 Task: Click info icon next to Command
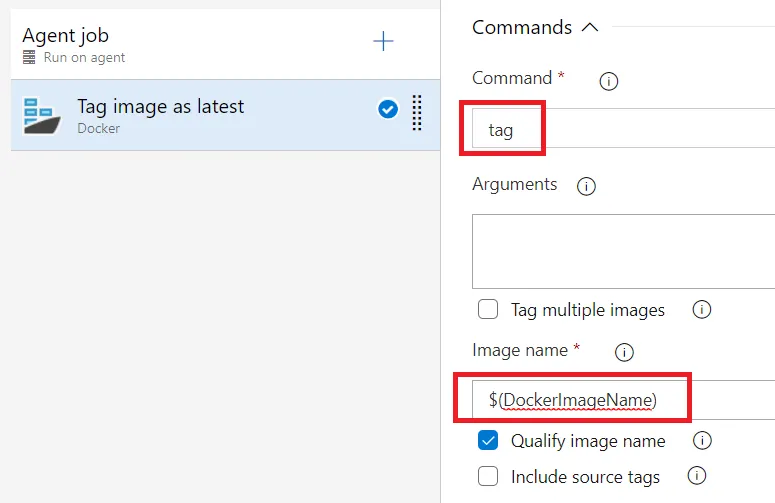[x=608, y=81]
